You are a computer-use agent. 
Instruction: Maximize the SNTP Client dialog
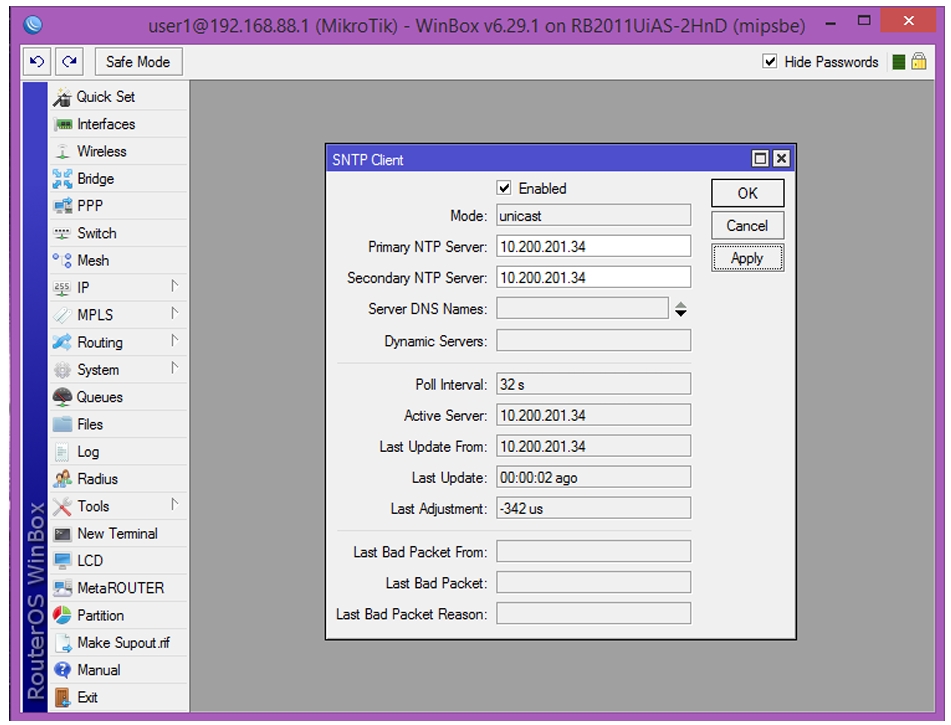point(760,159)
